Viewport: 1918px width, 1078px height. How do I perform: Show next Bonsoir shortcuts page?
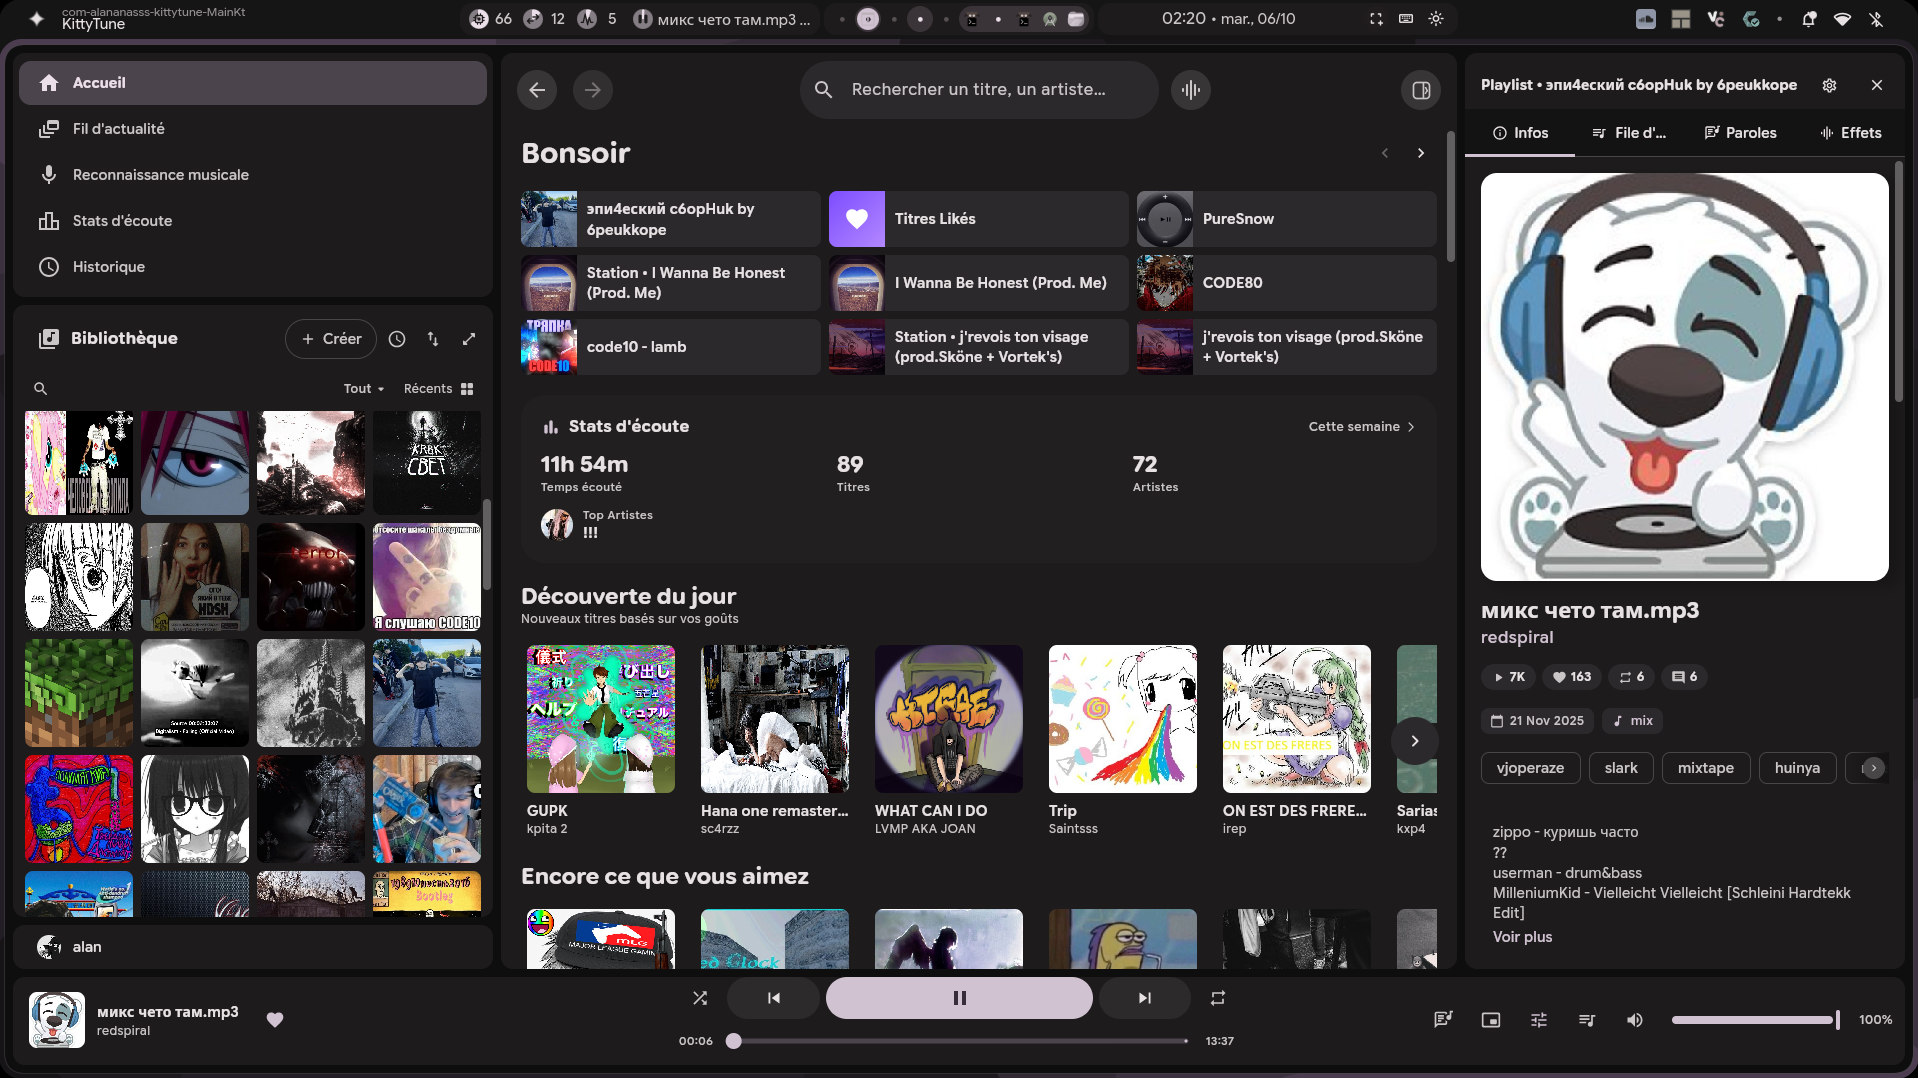click(x=1421, y=153)
